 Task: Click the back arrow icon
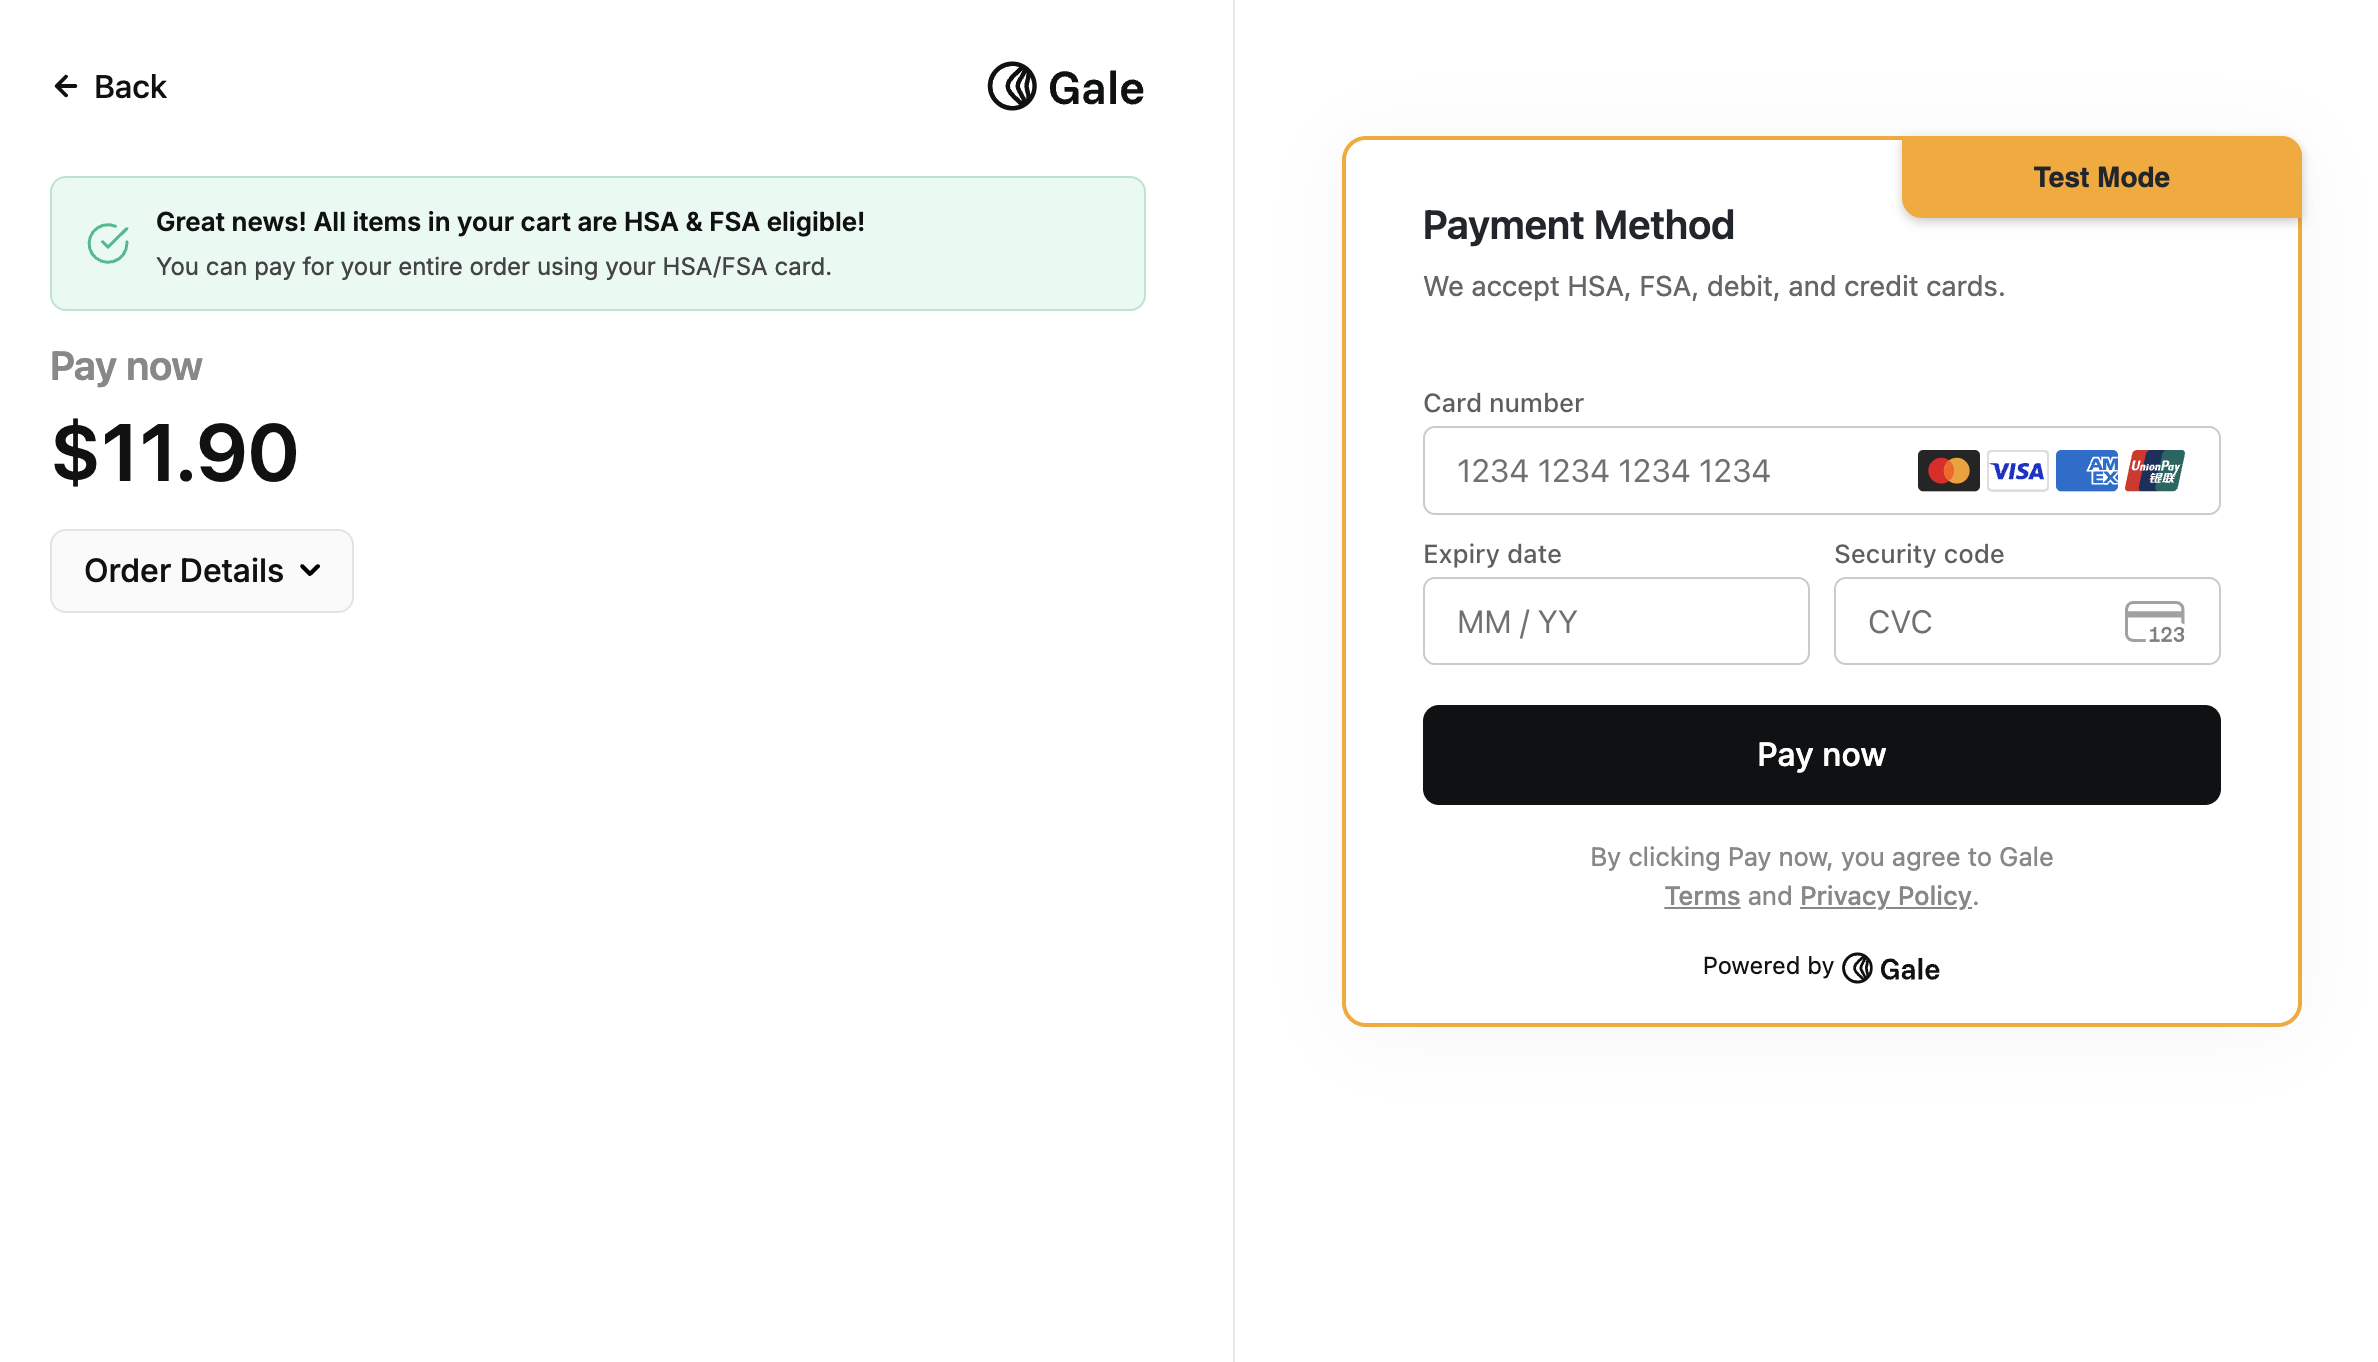point(66,87)
